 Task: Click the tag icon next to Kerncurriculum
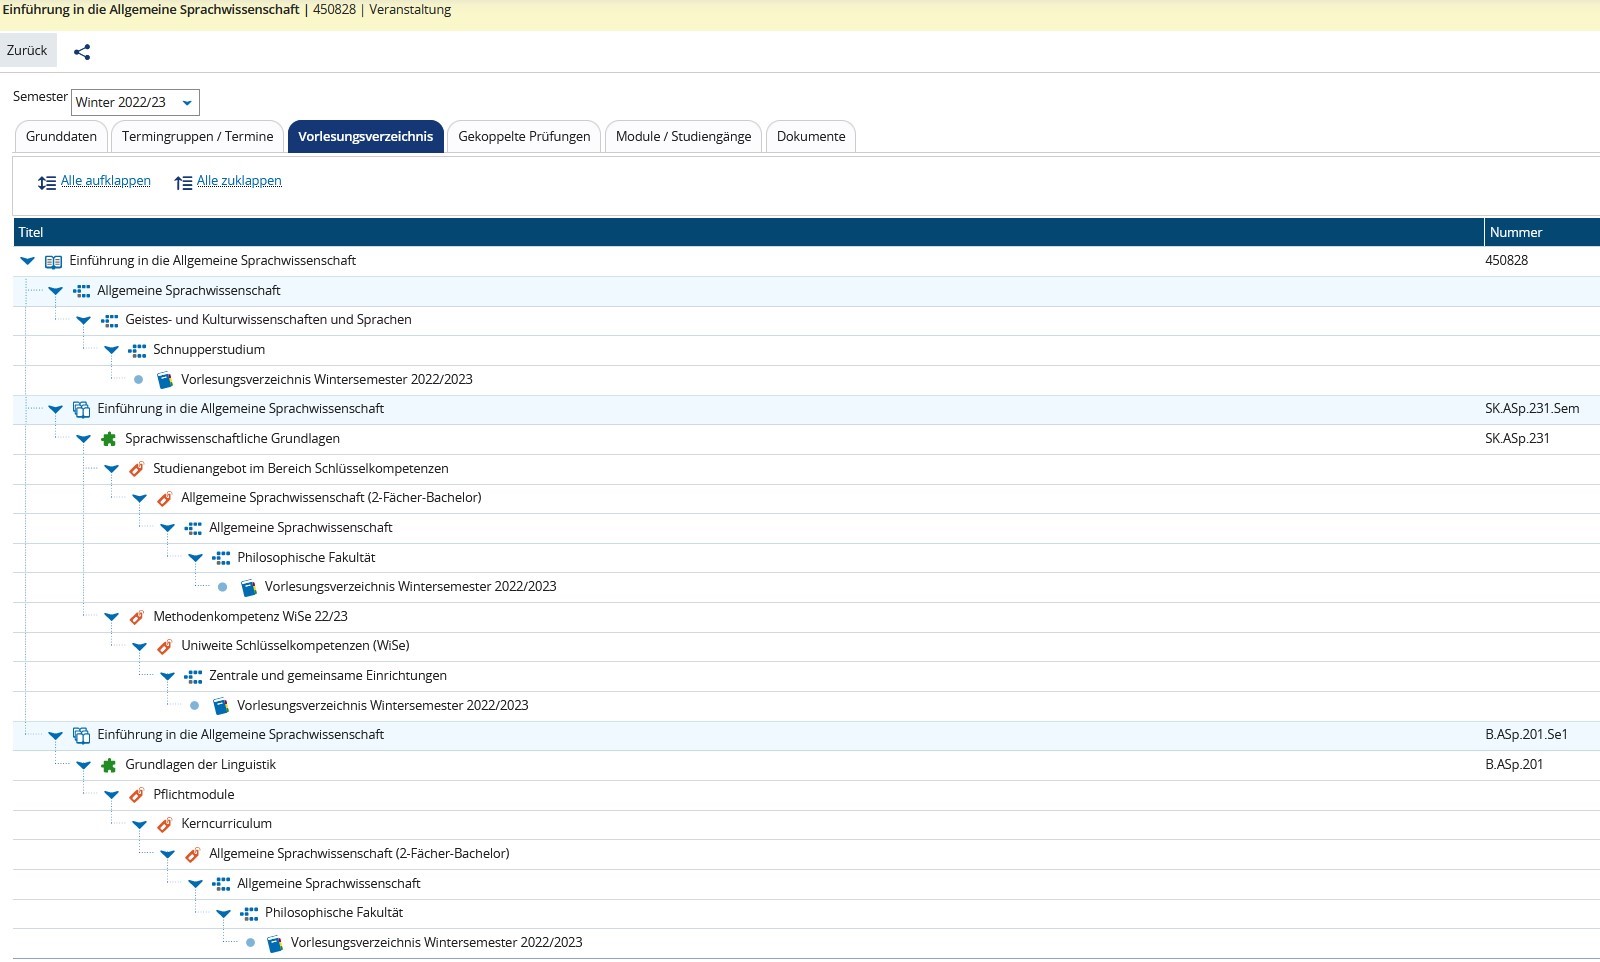pyautogui.click(x=165, y=825)
